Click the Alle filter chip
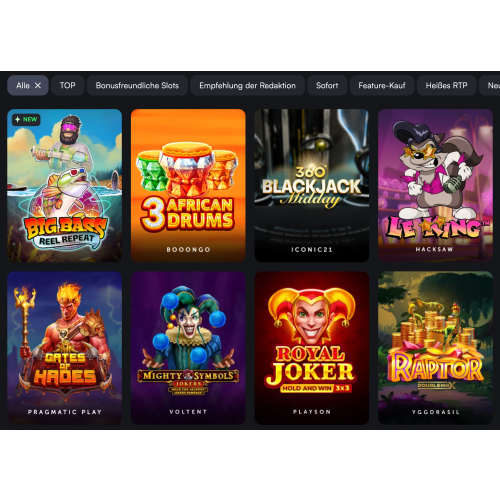Screen dimensions: 500x500 click(28, 86)
